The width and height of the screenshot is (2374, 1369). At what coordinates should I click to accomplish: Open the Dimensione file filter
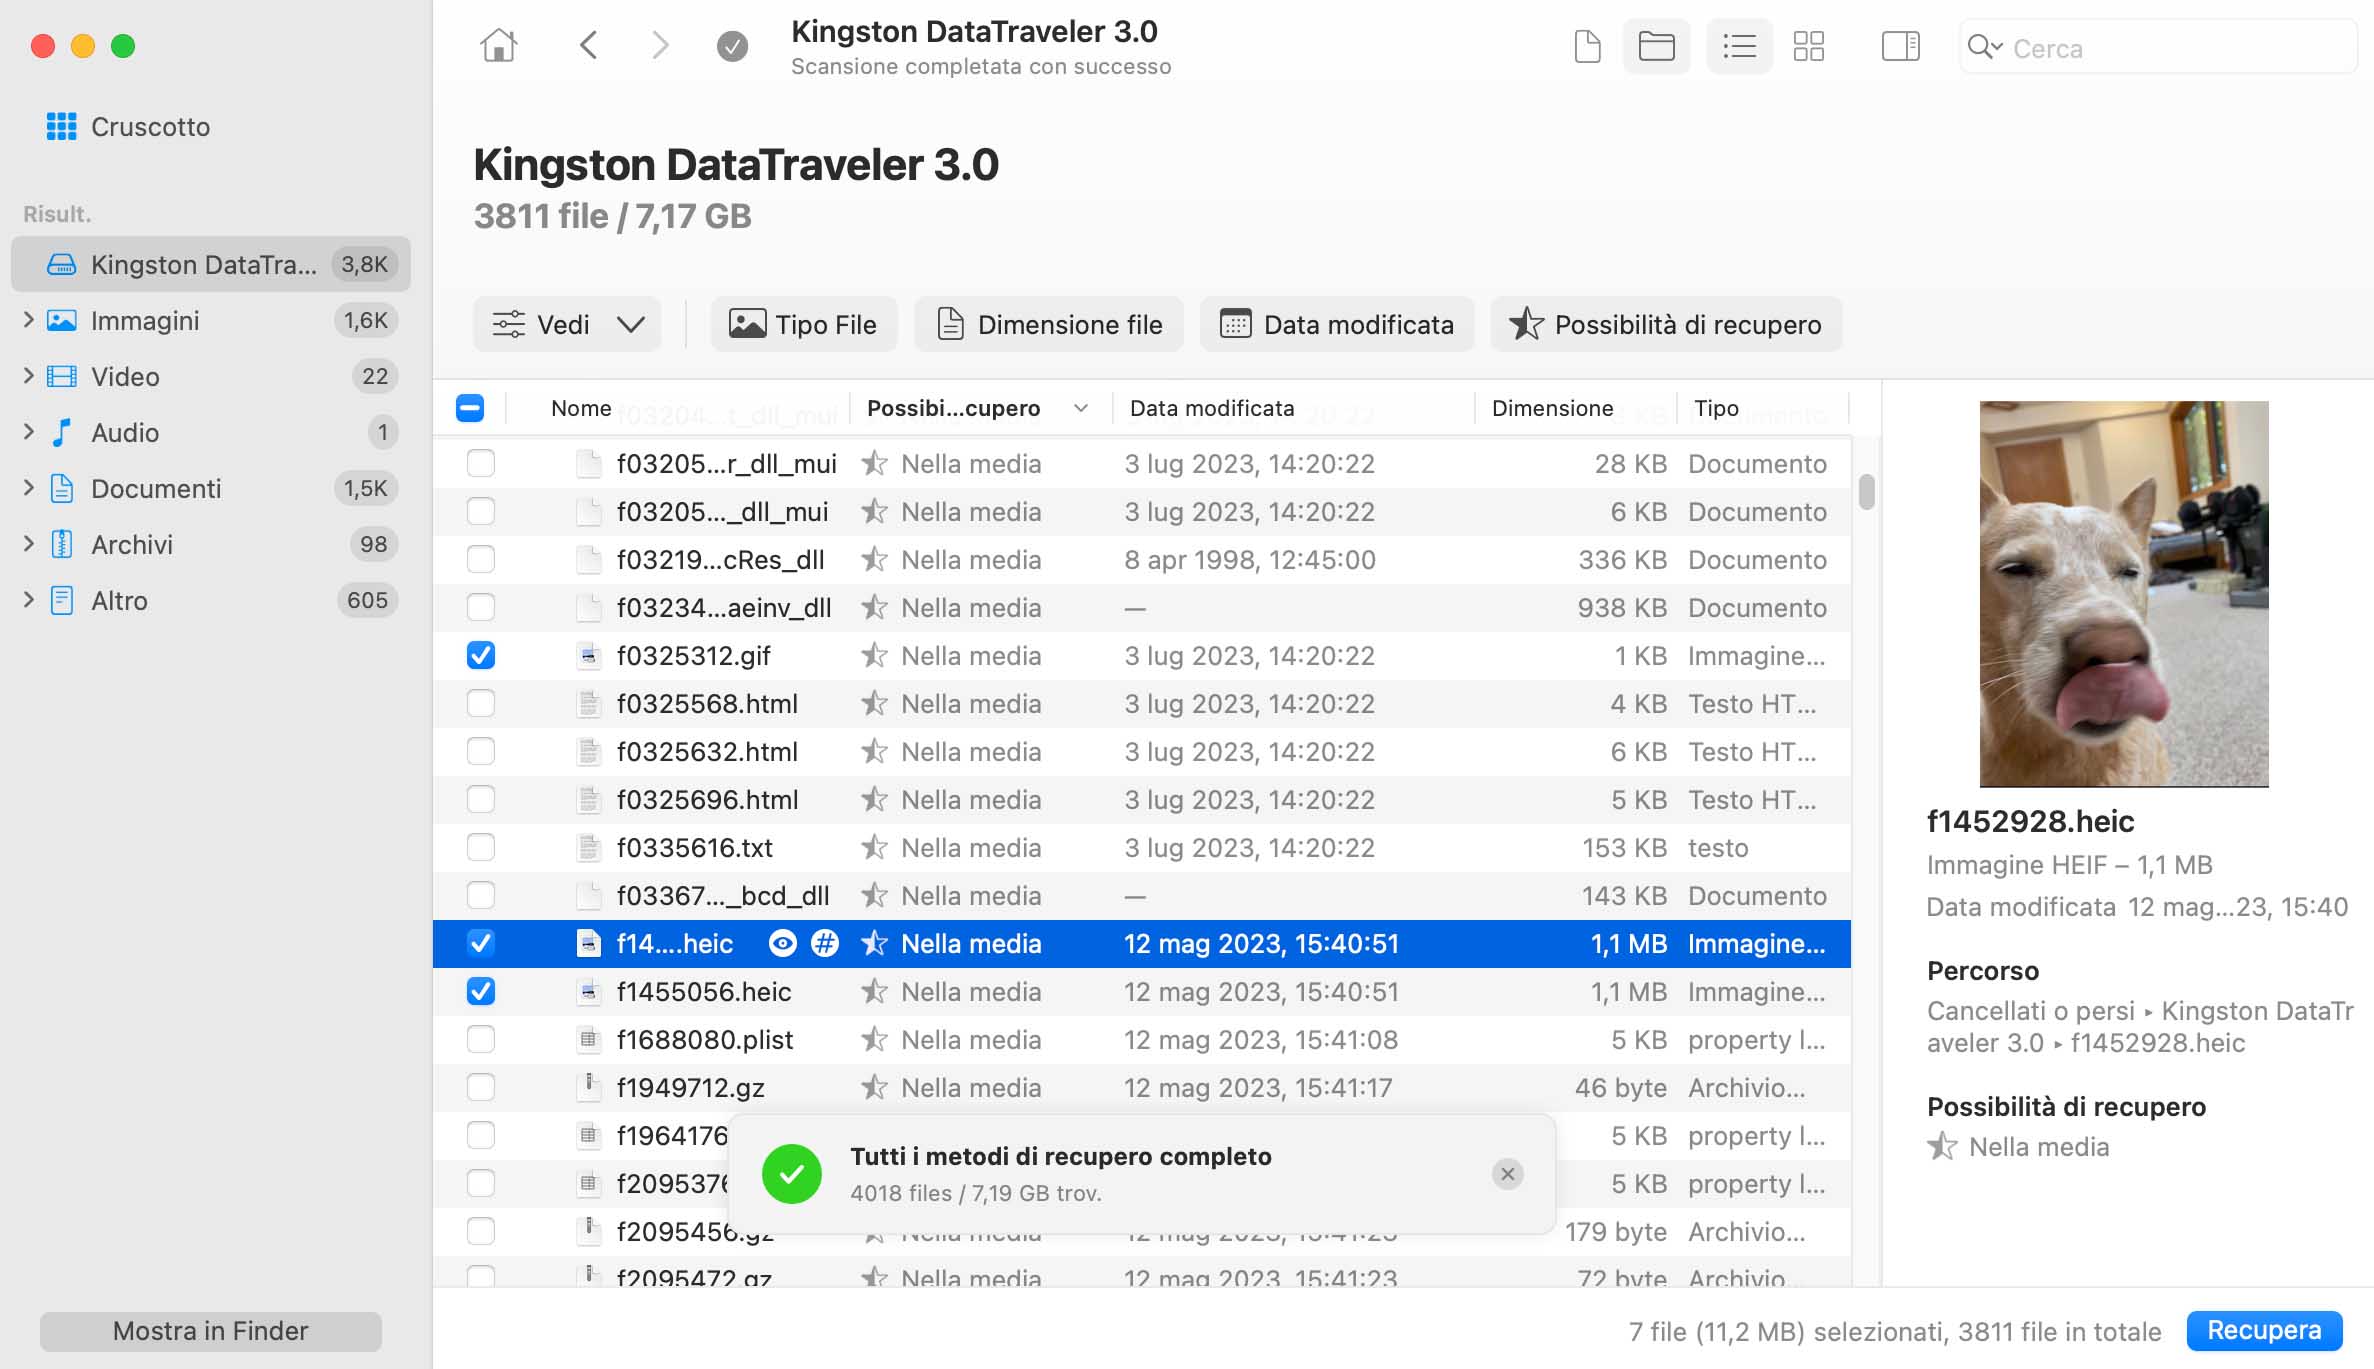tap(1049, 324)
